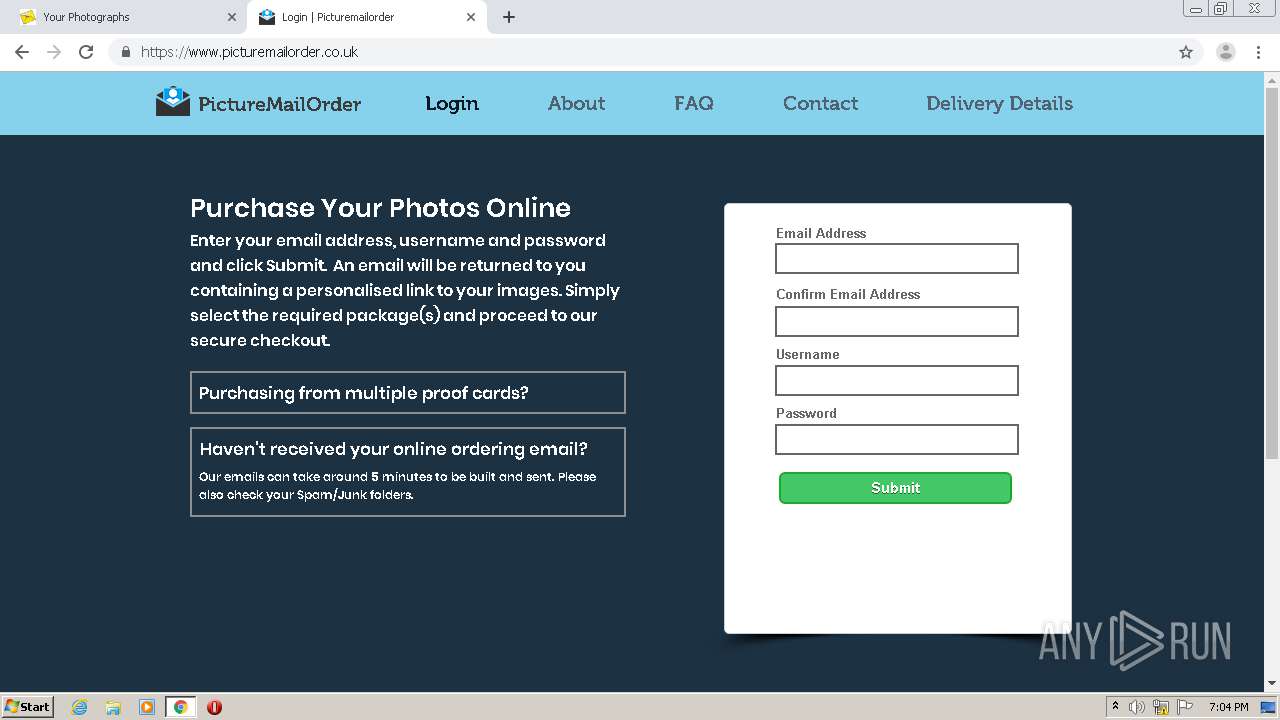Image resolution: width=1280 pixels, height=720 pixels.
Task: Close the Login Picturemailorder tab
Action: tap(471, 17)
